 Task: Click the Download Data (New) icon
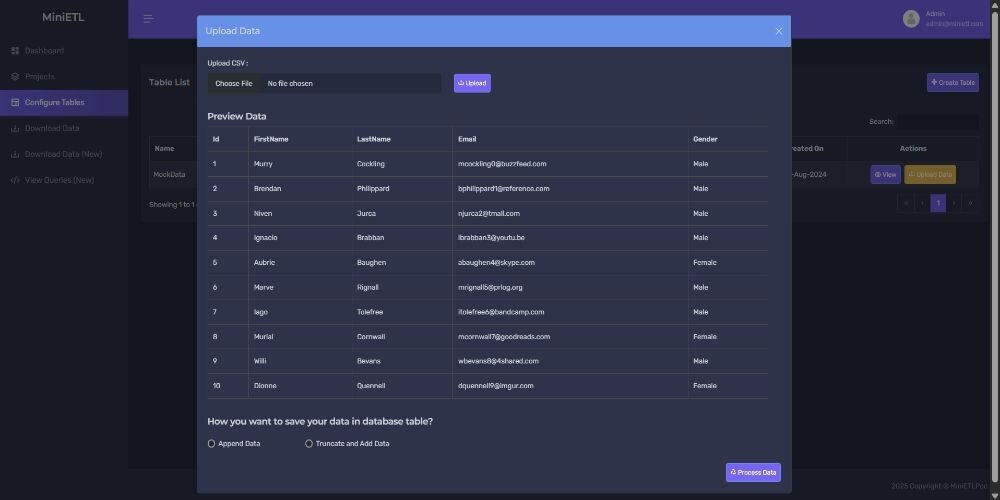15,155
